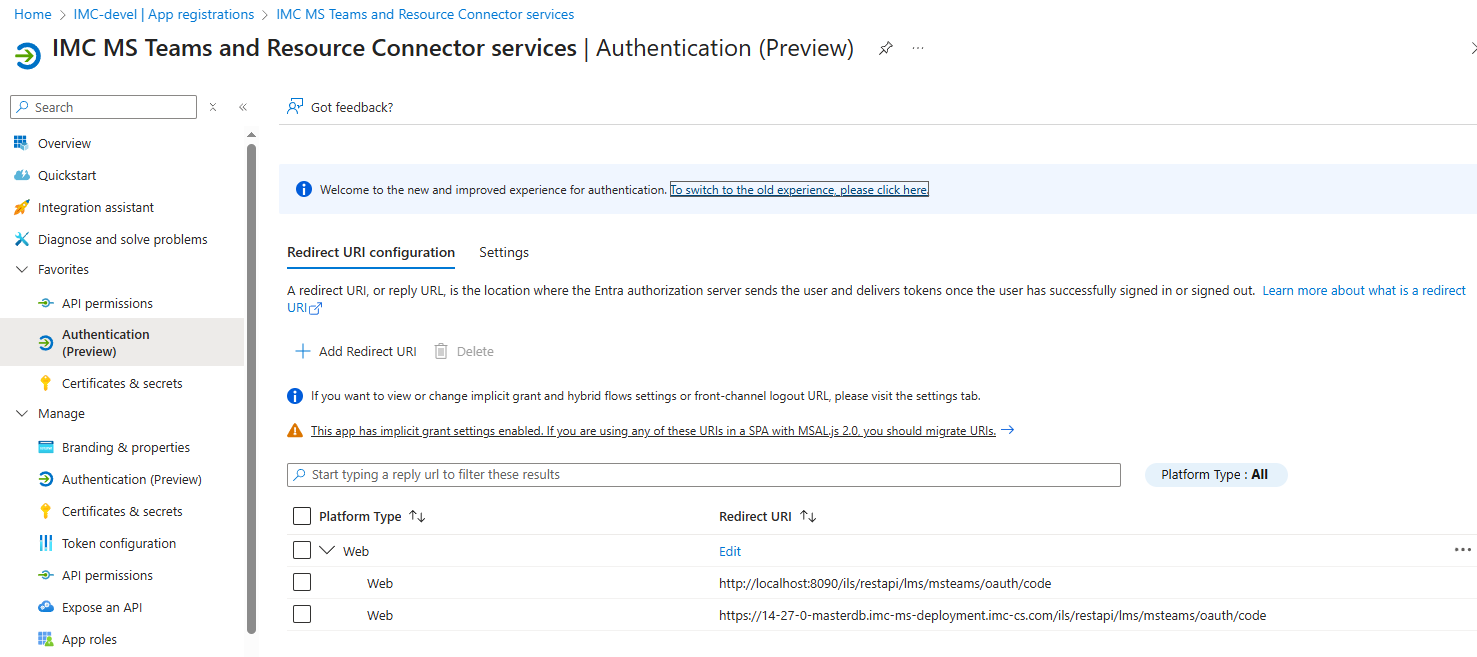This screenshot has height=657, width=1477.
Task: Pin this Authentication blade
Action: [885, 49]
